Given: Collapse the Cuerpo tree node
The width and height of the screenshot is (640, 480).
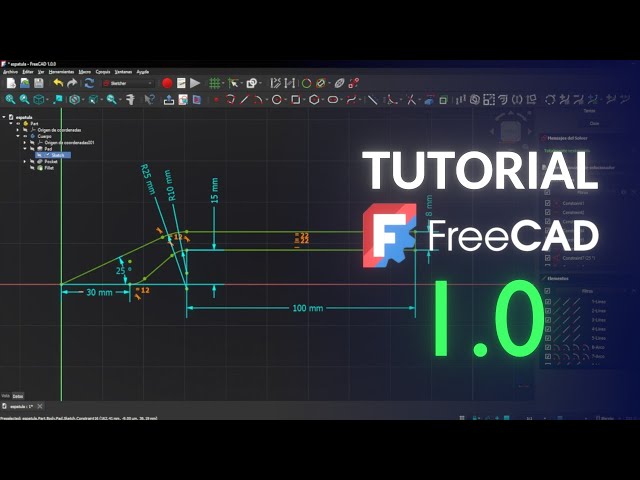Looking at the screenshot, I should click(18, 136).
